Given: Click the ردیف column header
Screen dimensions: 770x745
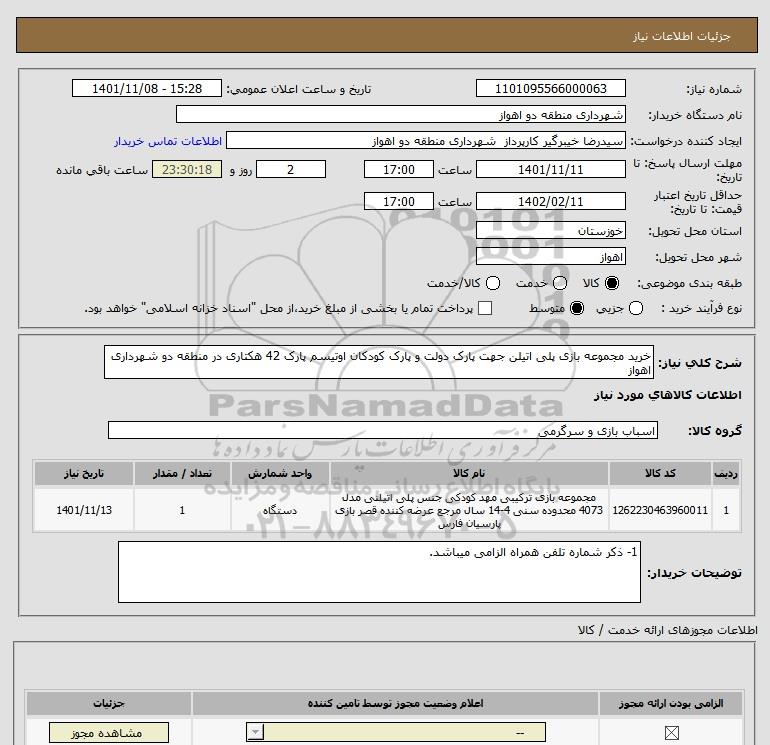Looking at the screenshot, I should [x=726, y=473].
